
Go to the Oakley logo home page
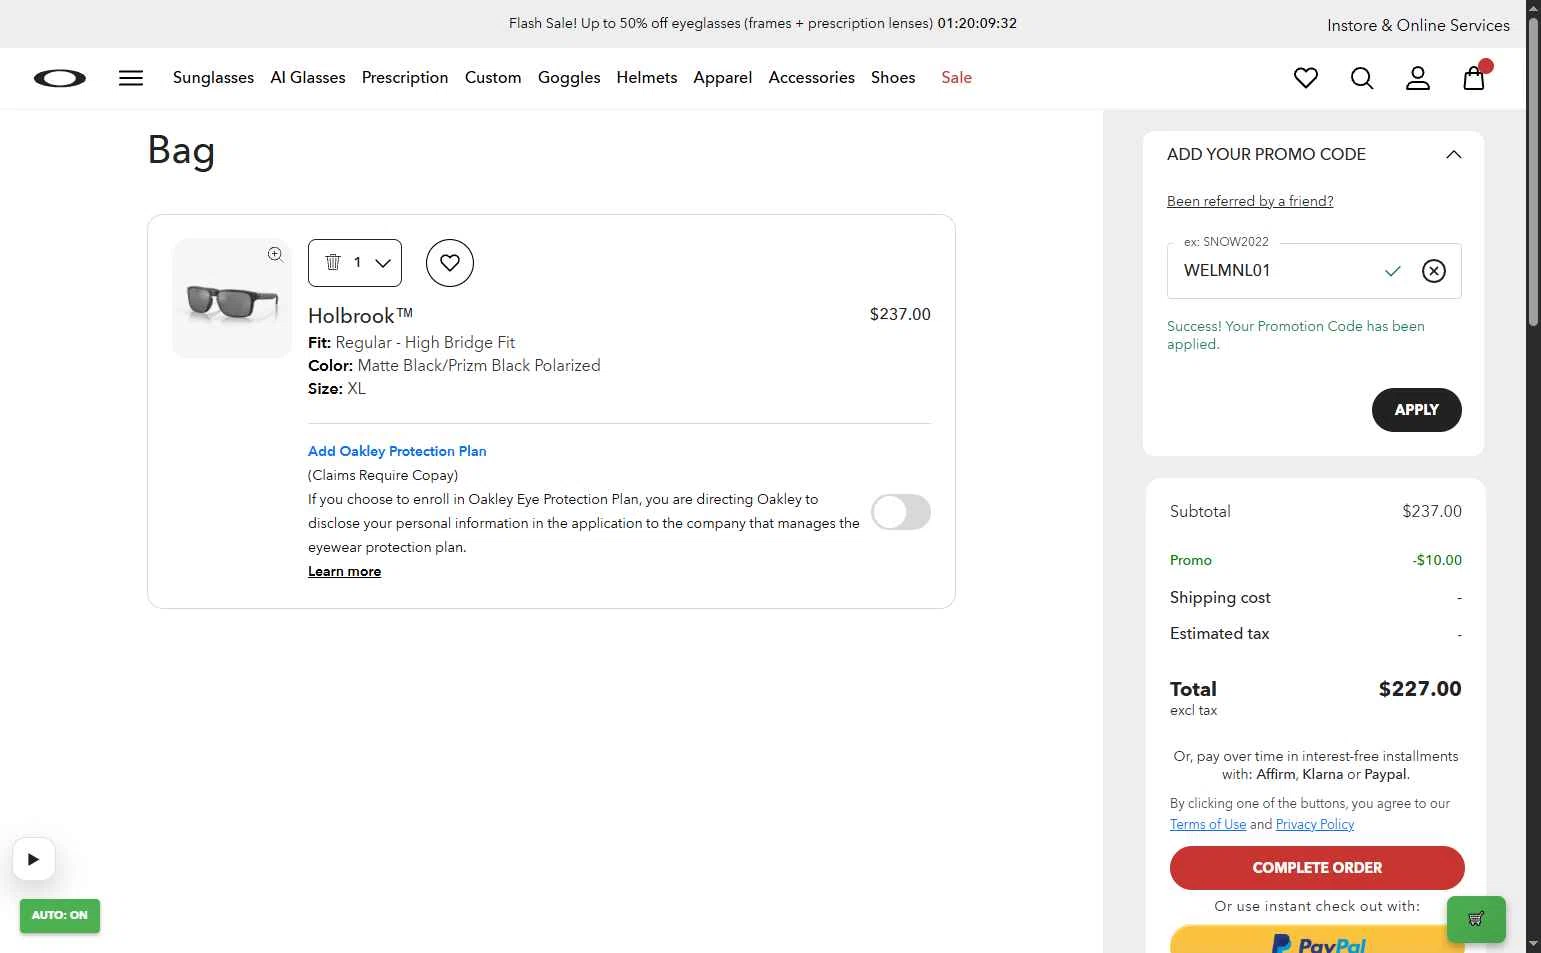point(60,78)
